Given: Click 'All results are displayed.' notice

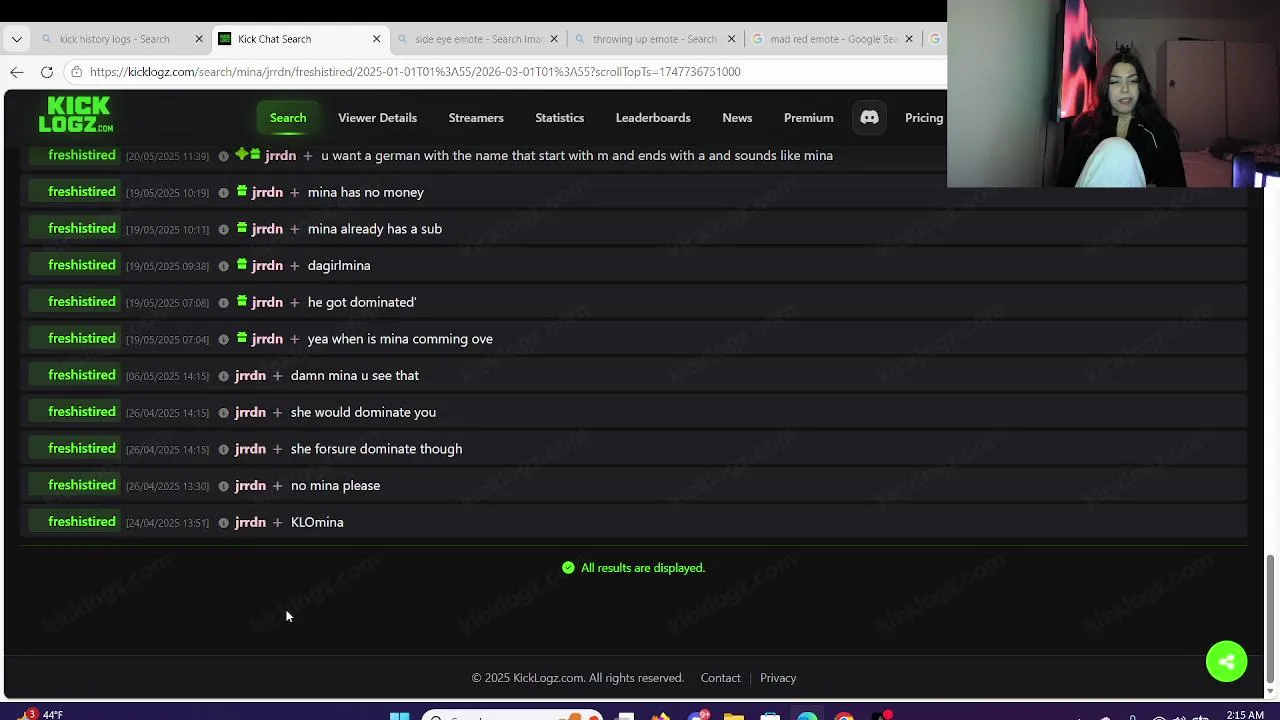Looking at the screenshot, I should (x=633, y=568).
